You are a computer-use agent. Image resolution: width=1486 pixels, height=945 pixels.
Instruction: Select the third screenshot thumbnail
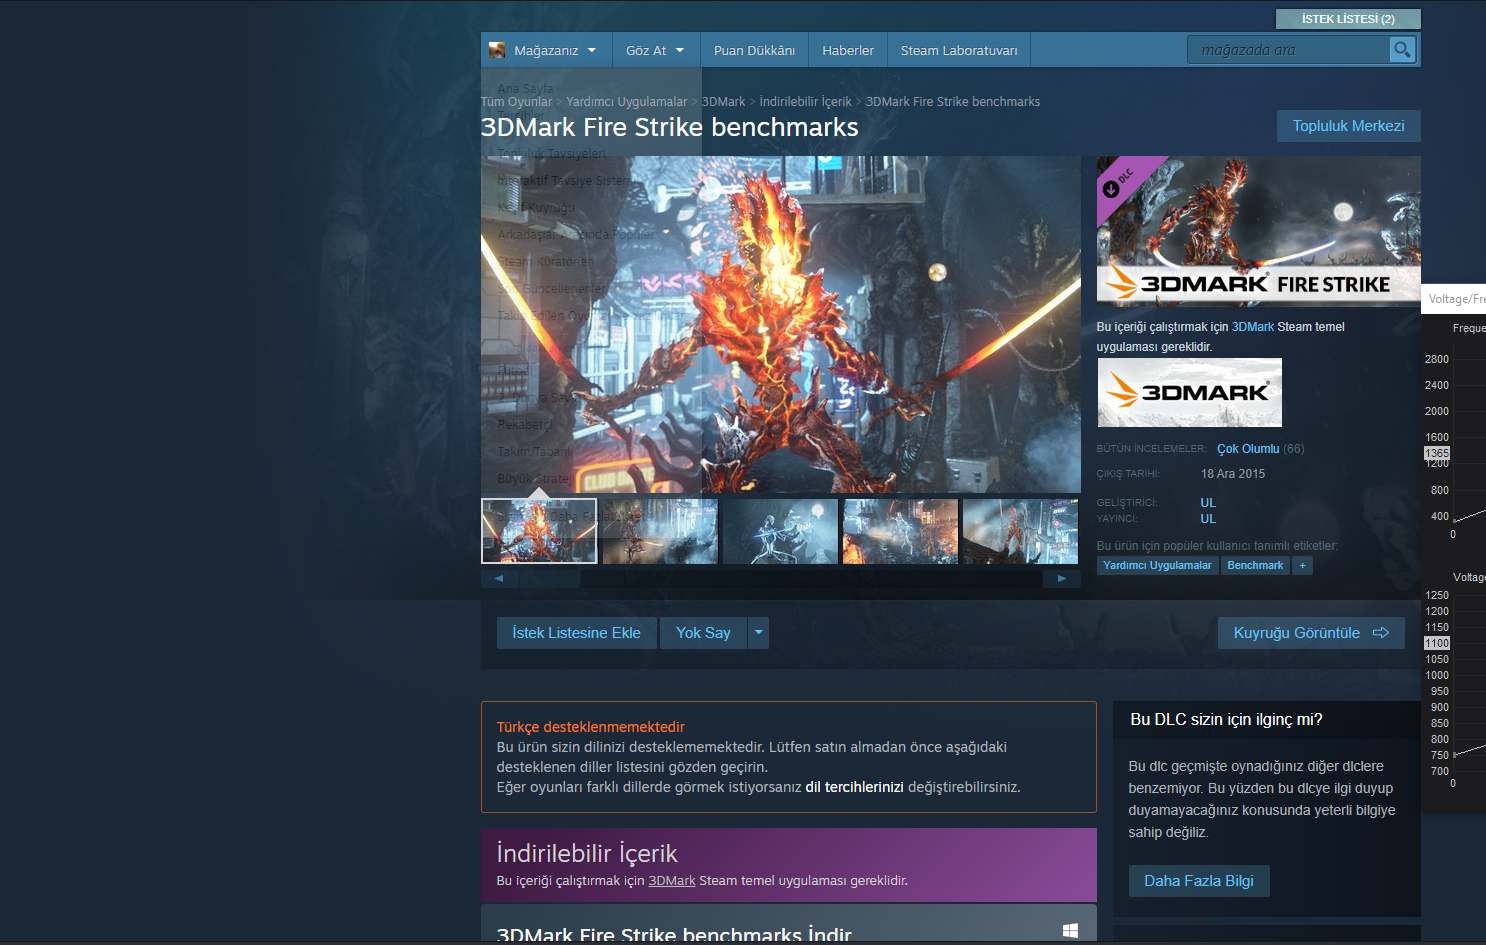pyautogui.click(x=780, y=531)
